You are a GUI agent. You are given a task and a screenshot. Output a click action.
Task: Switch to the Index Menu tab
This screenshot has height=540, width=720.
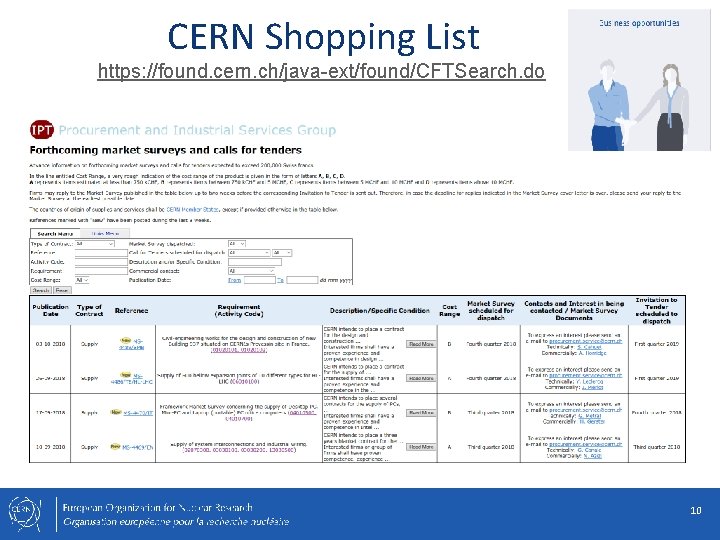(x=105, y=233)
